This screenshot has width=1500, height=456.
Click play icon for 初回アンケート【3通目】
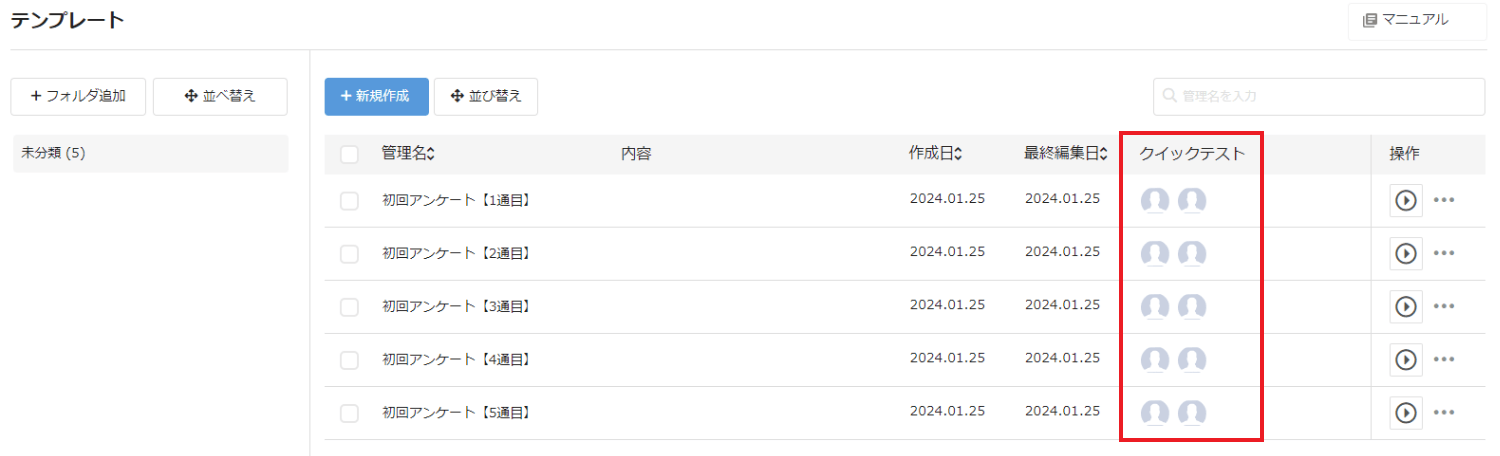pyautogui.click(x=1405, y=306)
